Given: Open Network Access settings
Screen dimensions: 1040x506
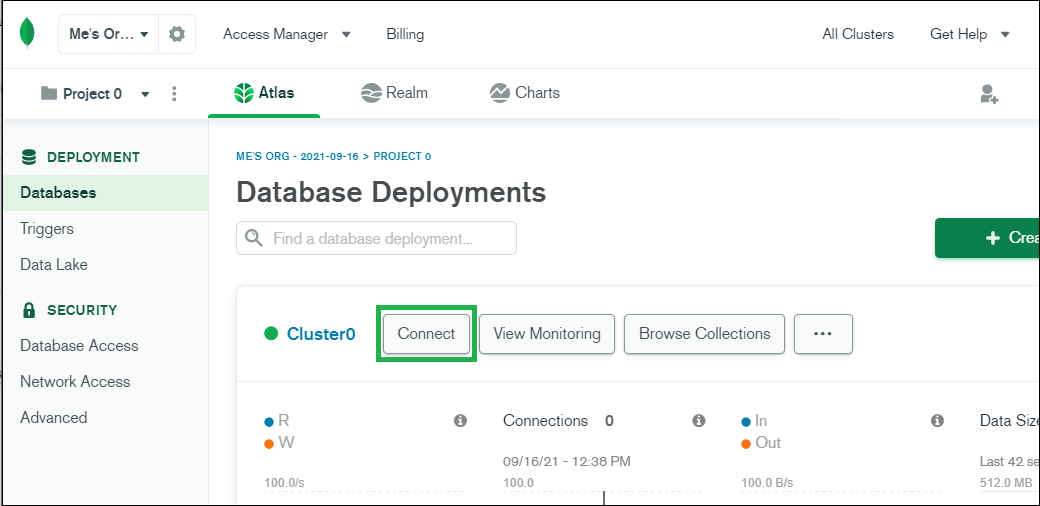Looking at the screenshot, I should click(75, 381).
